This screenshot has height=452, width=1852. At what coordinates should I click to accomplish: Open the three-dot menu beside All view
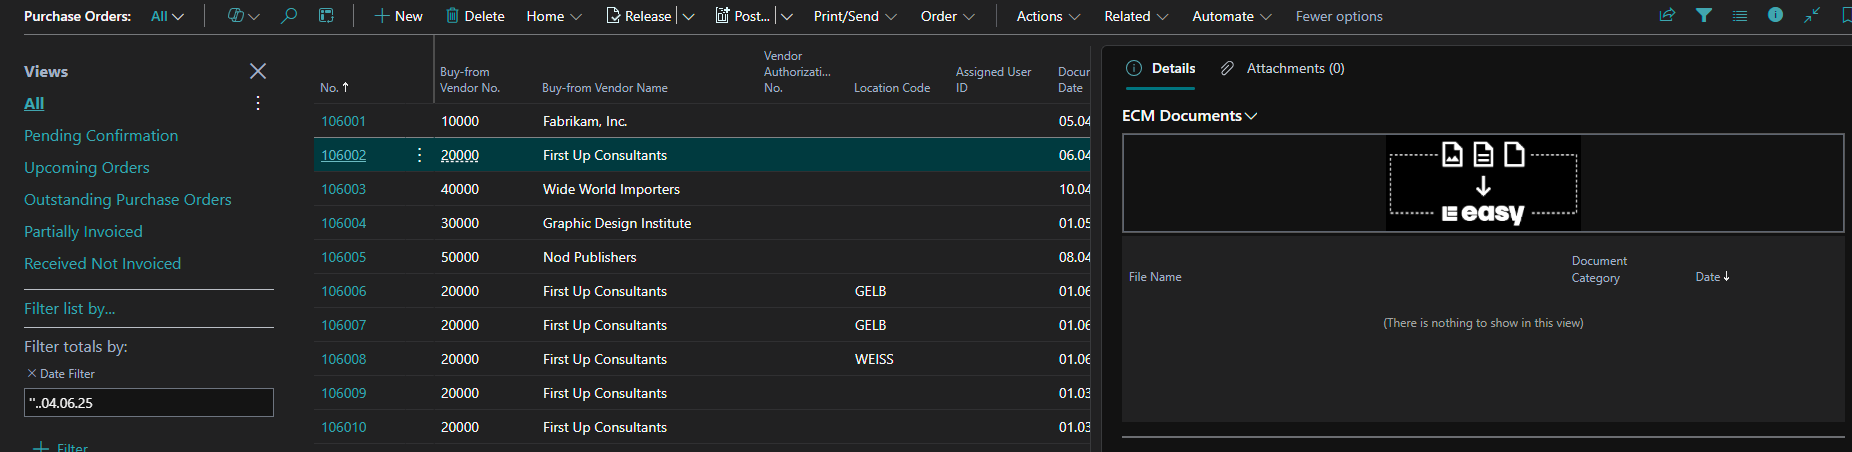click(258, 104)
